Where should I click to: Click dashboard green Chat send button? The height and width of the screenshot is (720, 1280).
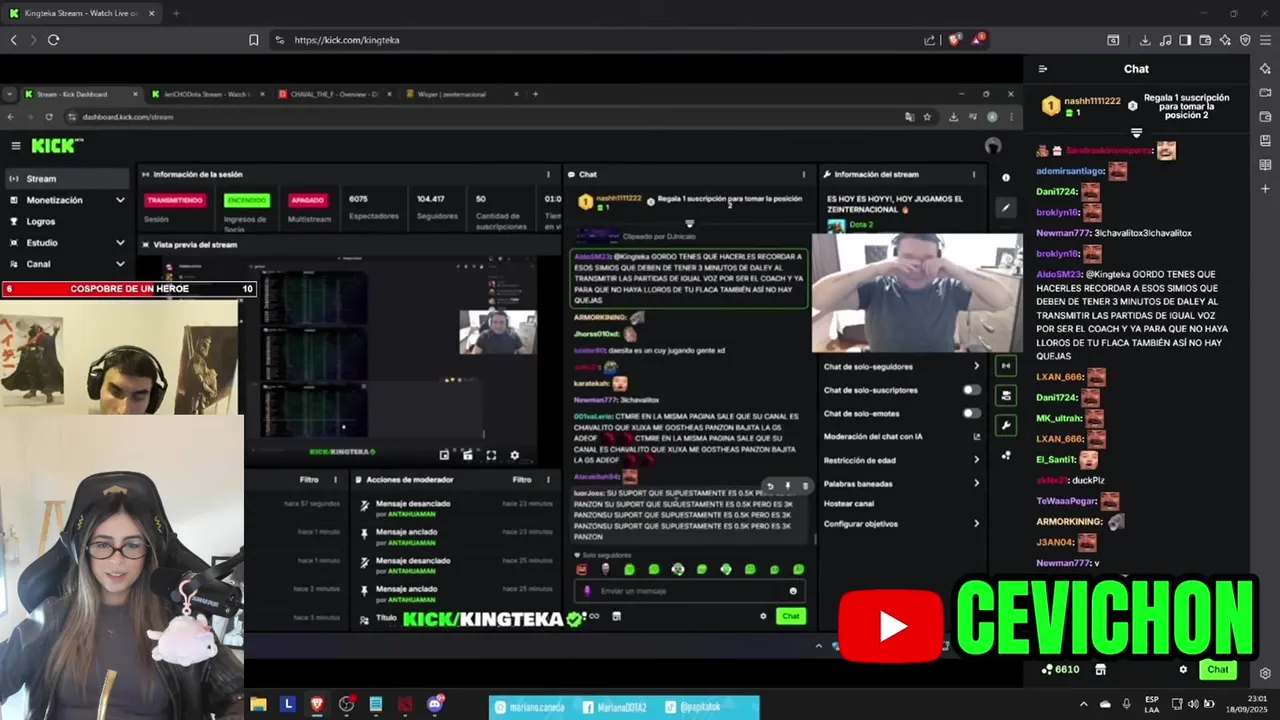790,616
